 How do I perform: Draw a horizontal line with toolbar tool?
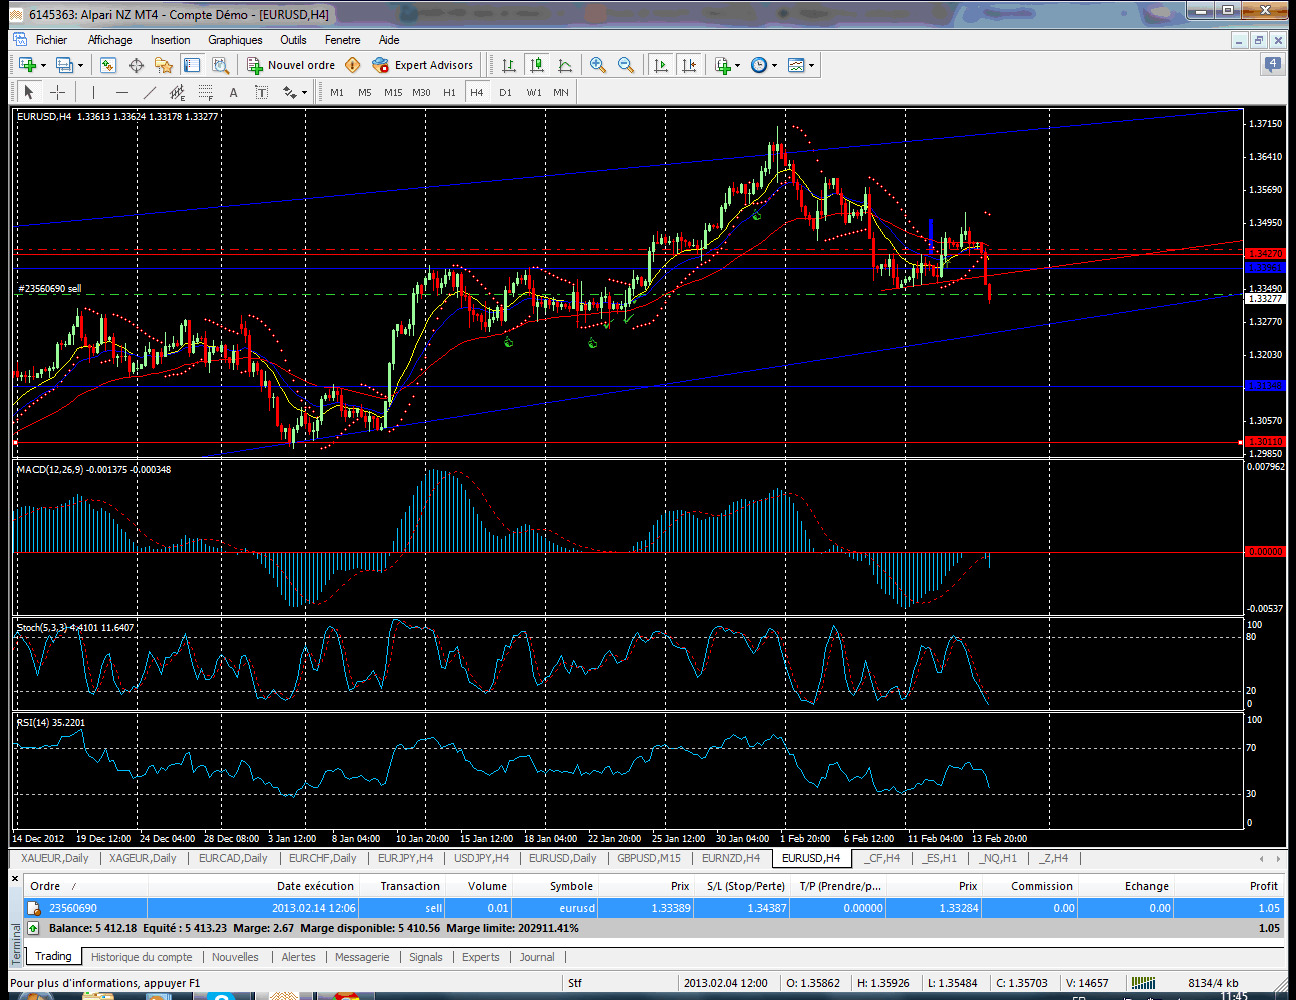122,92
